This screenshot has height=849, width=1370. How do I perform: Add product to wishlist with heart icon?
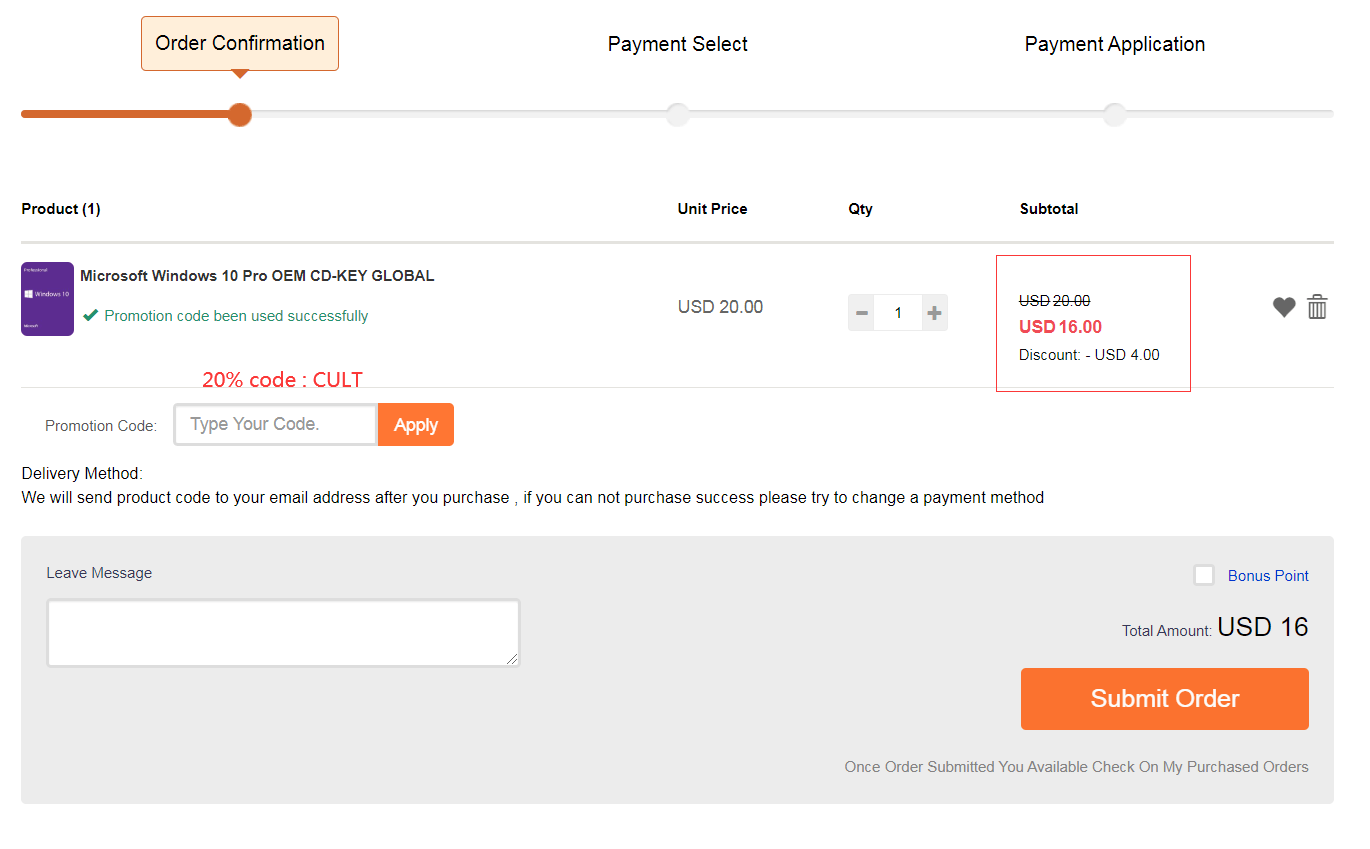[1284, 307]
